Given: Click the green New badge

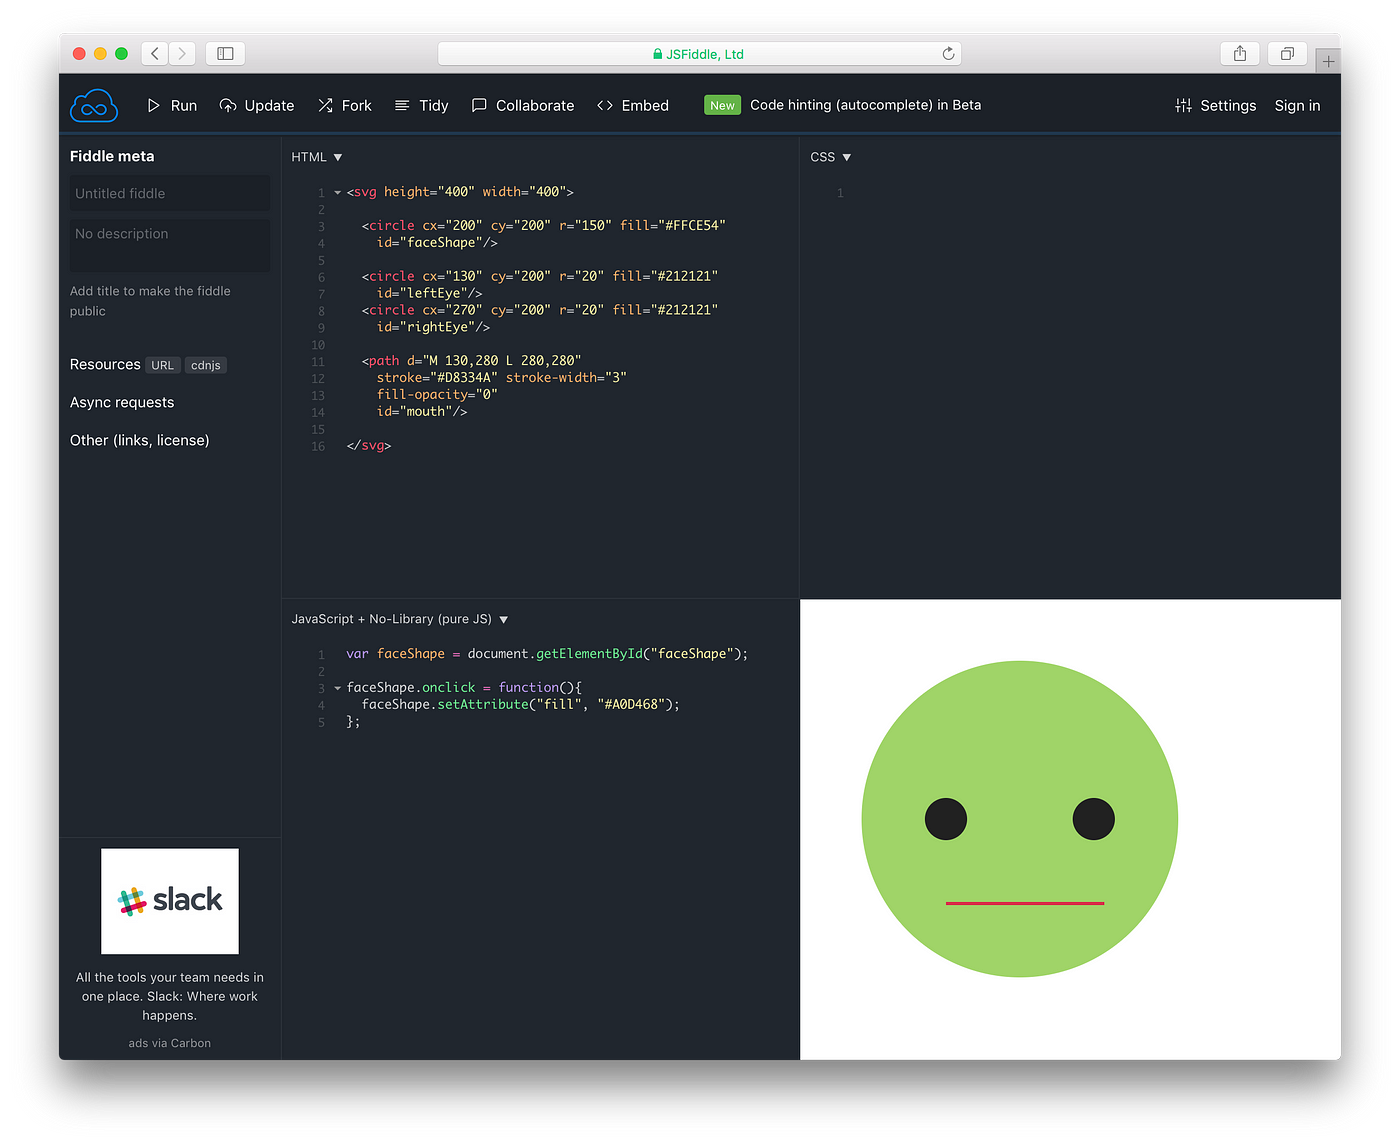Looking at the screenshot, I should click(x=722, y=105).
